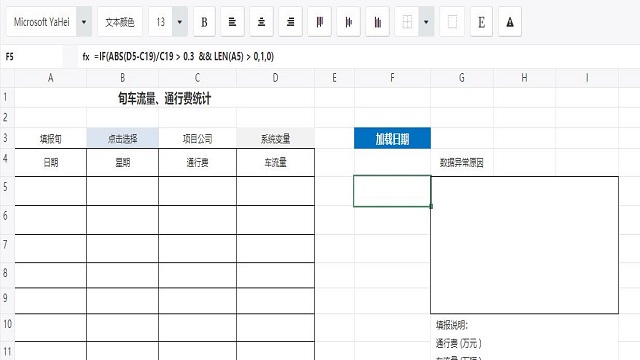Open the 文本颜色 text color picker
The image size is (640, 360).
point(120,22)
